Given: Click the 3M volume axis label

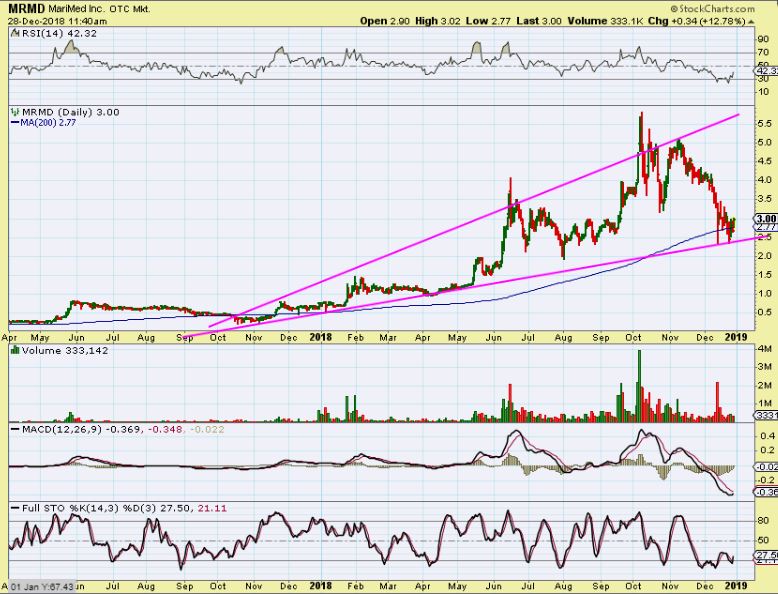Looking at the screenshot, I should point(765,367).
